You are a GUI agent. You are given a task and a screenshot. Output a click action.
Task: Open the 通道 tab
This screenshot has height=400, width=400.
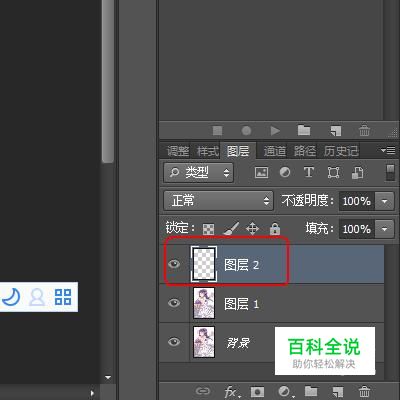275,151
